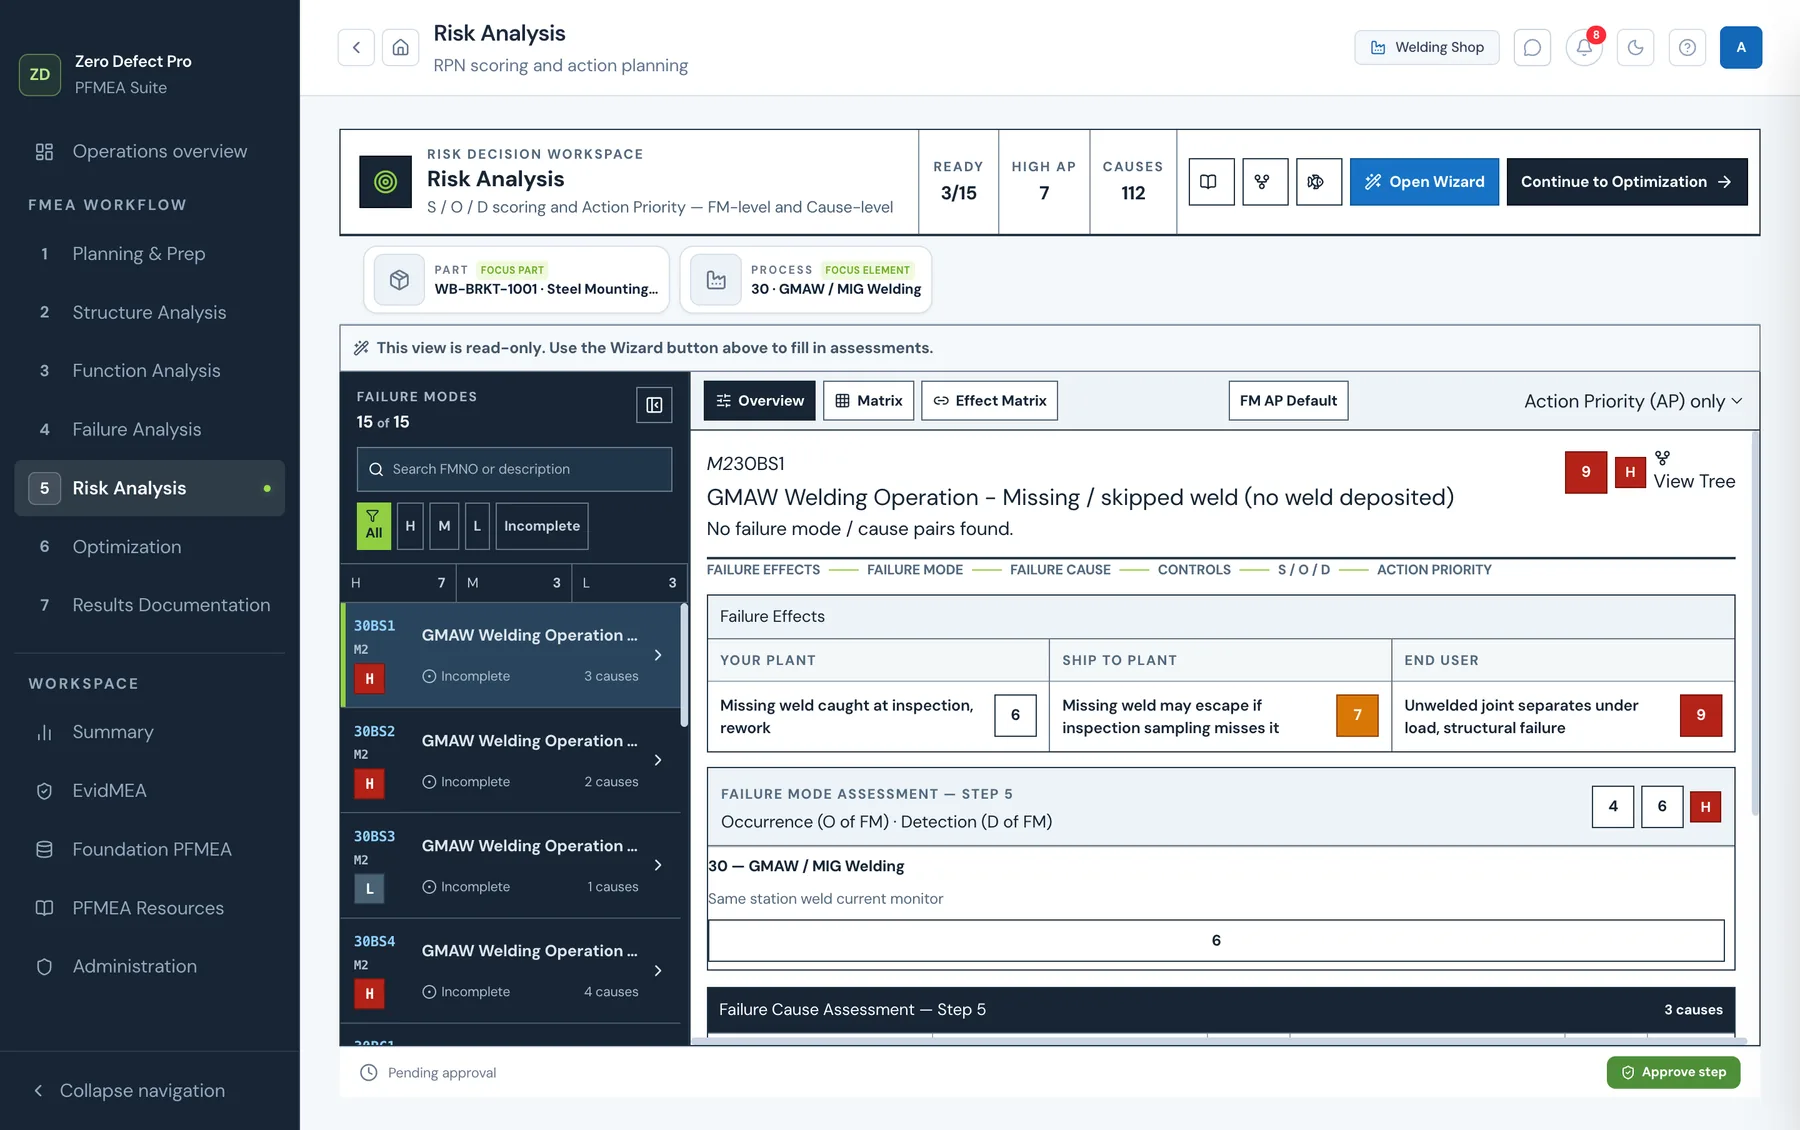Click the Risk Analysis target logo icon
This screenshot has height=1130, width=1800.
(385, 182)
